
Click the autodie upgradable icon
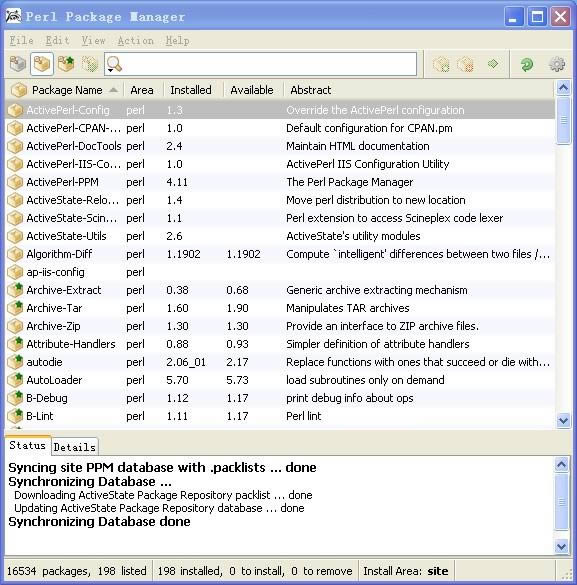point(15,362)
